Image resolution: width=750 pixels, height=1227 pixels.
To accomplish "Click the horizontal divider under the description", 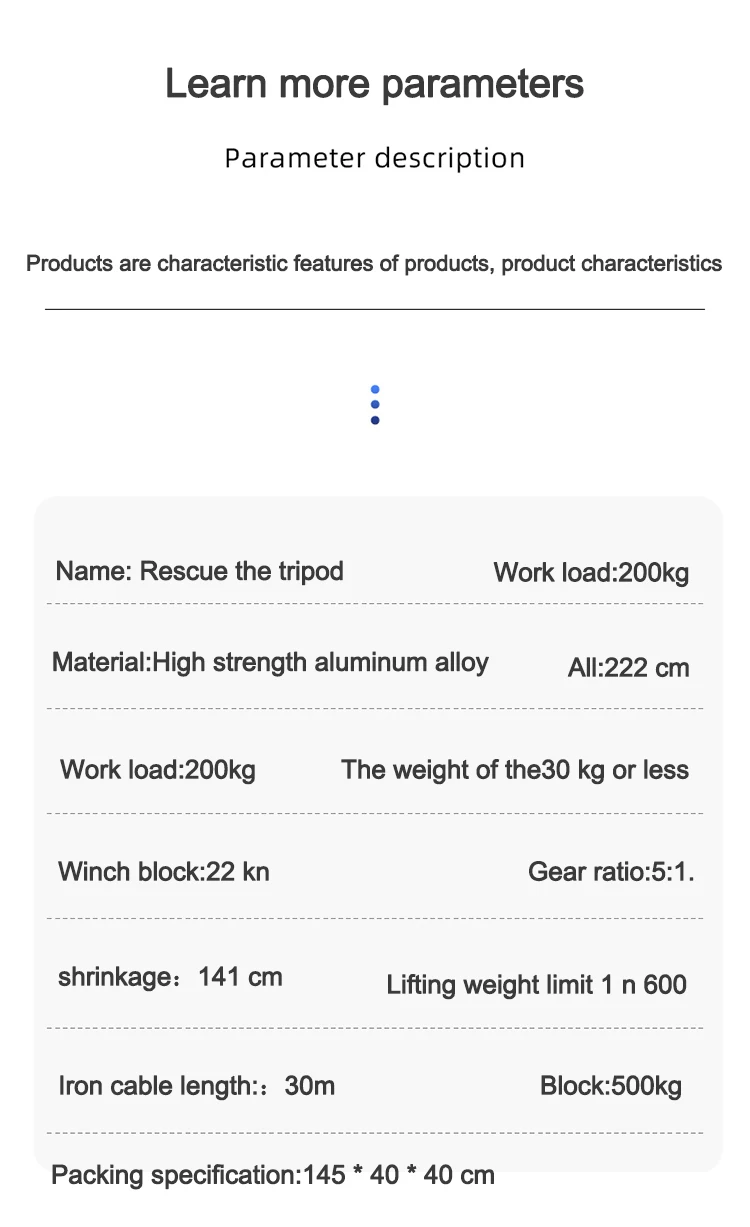I will point(375,310).
